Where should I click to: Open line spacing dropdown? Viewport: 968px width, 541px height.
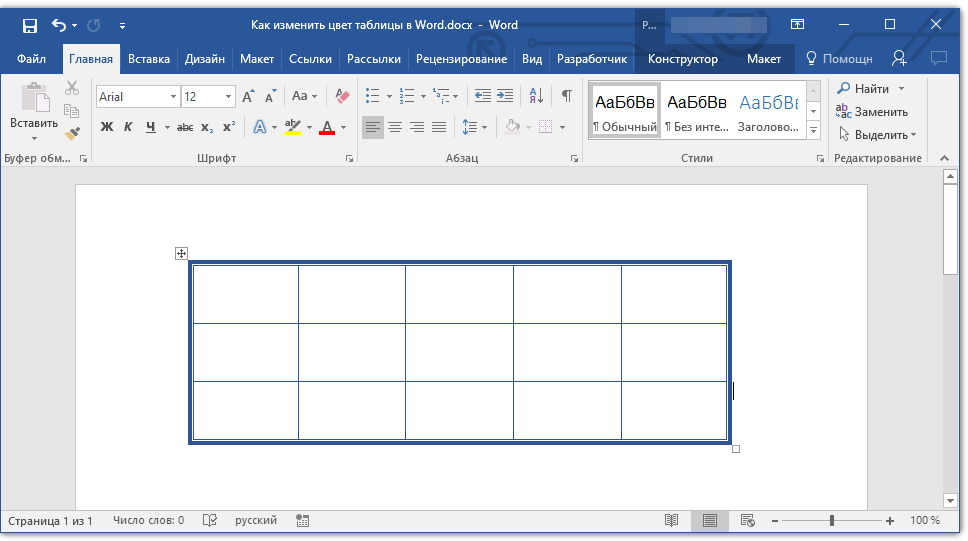pyautogui.click(x=475, y=127)
